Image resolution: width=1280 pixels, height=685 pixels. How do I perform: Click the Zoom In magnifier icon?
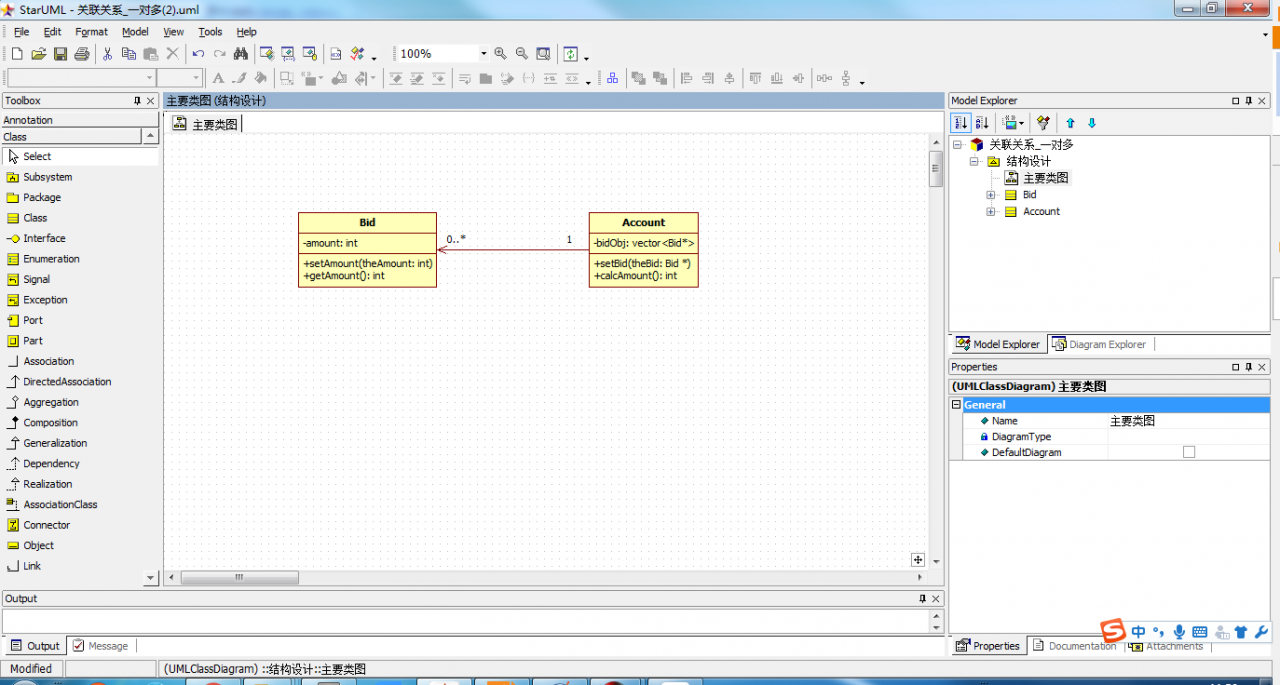coord(500,54)
